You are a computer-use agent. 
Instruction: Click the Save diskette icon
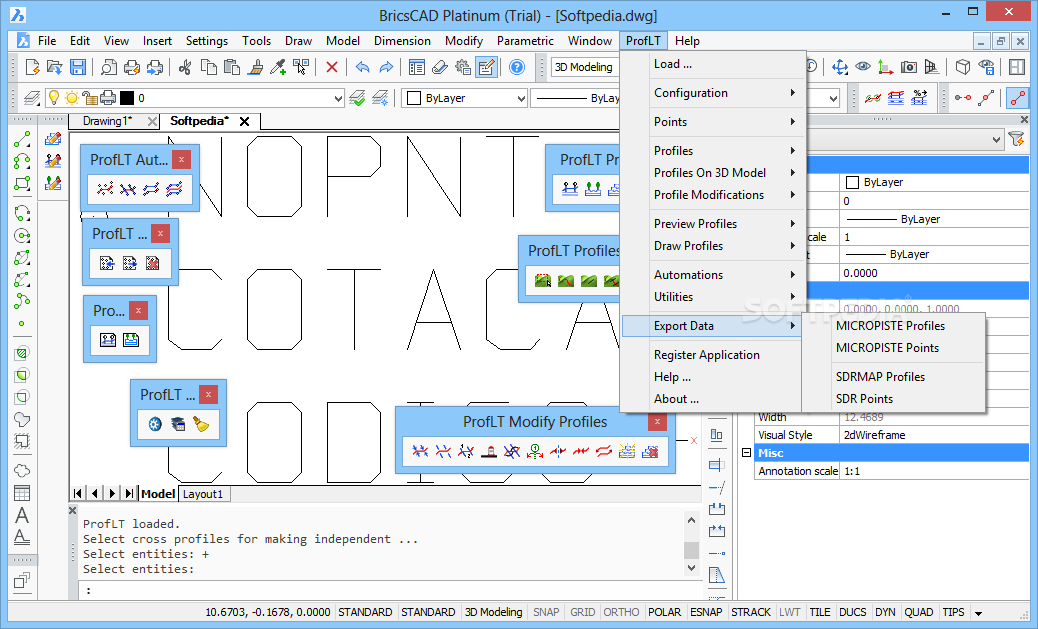(77, 67)
